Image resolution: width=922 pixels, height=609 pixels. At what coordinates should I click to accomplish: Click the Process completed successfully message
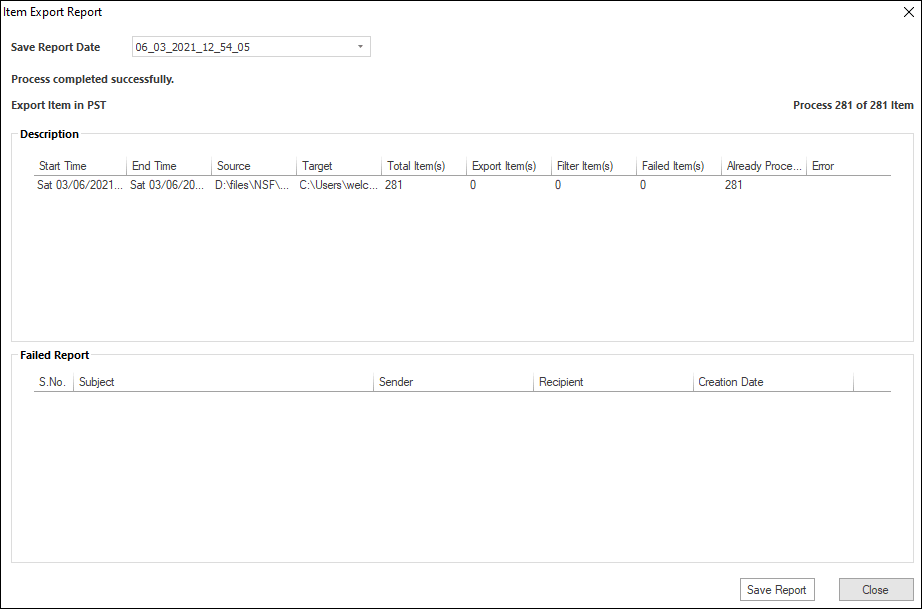[93, 79]
